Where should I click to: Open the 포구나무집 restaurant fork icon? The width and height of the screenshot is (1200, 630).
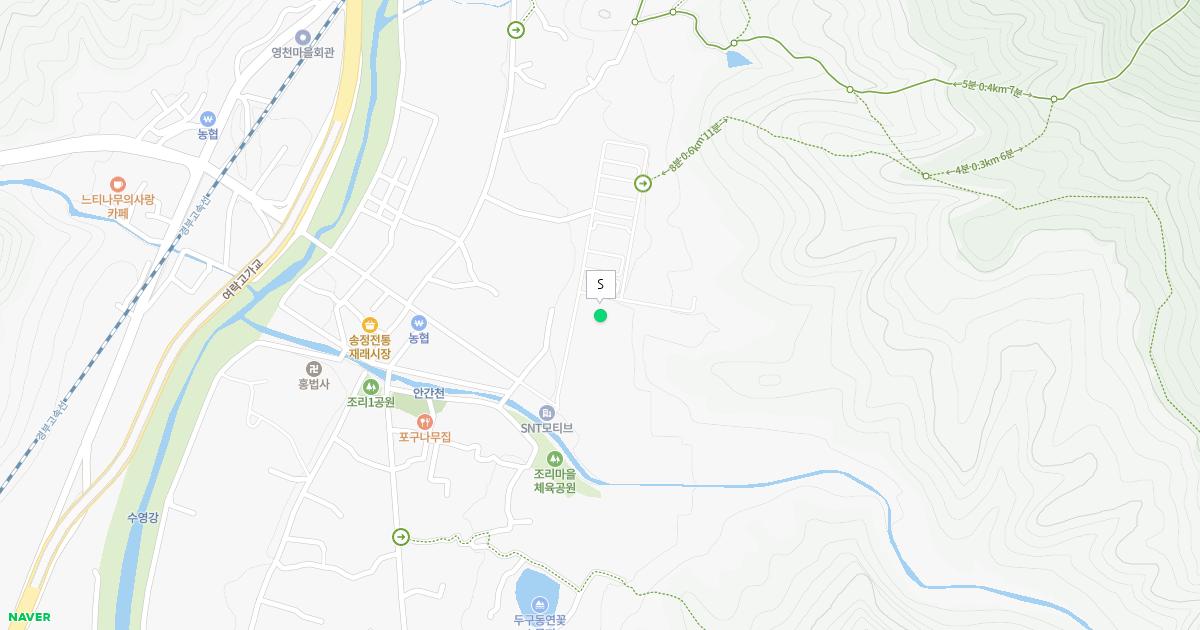click(425, 421)
